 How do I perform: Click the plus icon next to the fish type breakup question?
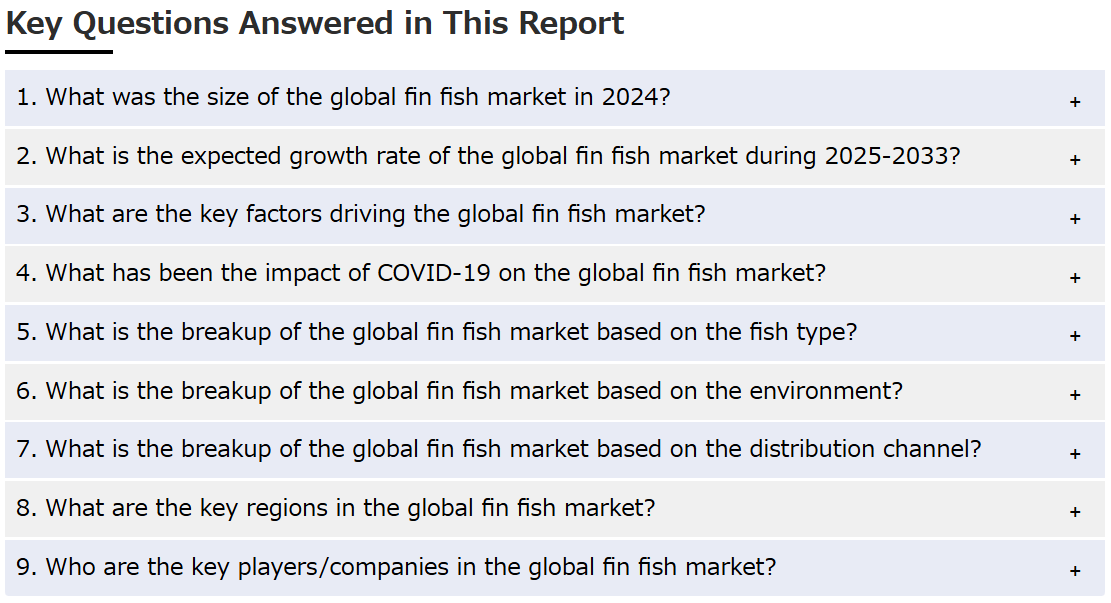1075,336
